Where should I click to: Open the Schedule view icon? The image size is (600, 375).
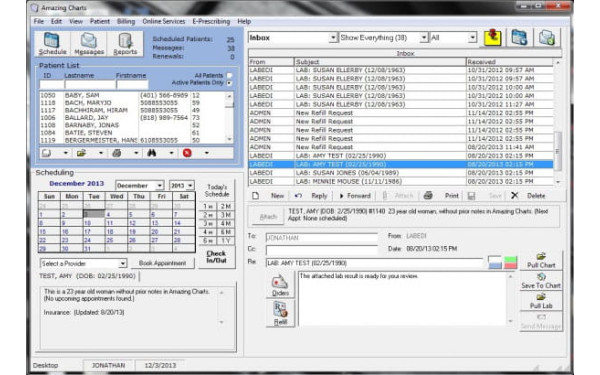pyautogui.click(x=52, y=44)
